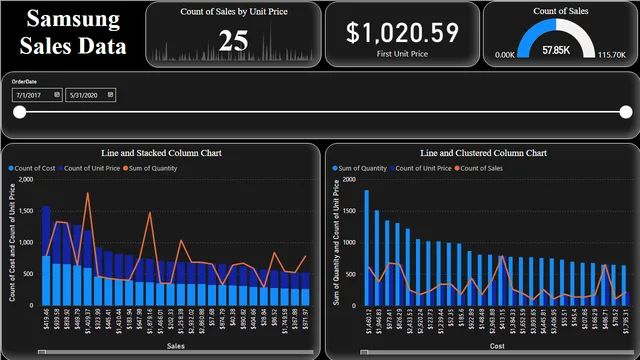Click the OrderDate slider track
This screenshot has width=640, height=360.
click(x=322, y=112)
